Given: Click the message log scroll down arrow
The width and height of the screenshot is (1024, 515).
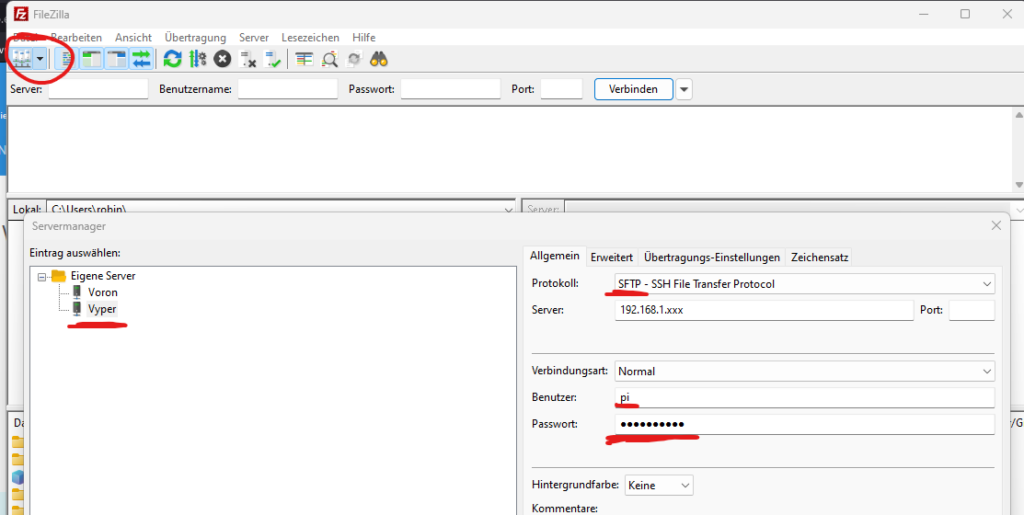Looking at the screenshot, I should (1018, 185).
